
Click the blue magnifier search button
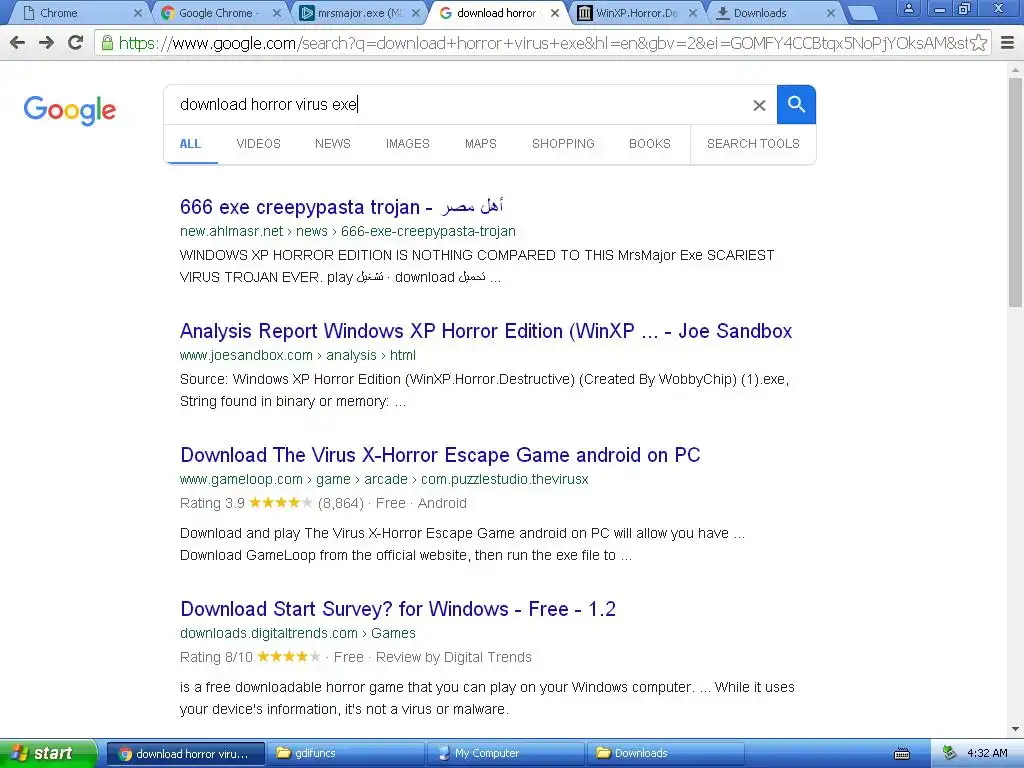(x=796, y=104)
